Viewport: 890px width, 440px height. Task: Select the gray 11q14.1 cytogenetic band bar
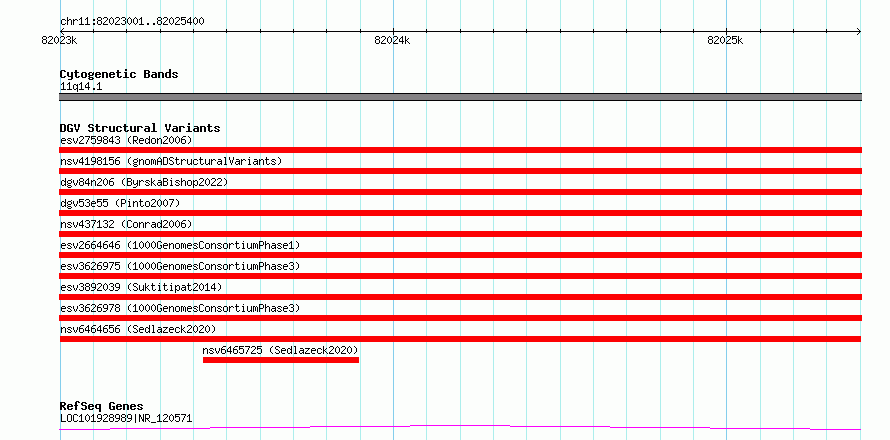point(460,97)
